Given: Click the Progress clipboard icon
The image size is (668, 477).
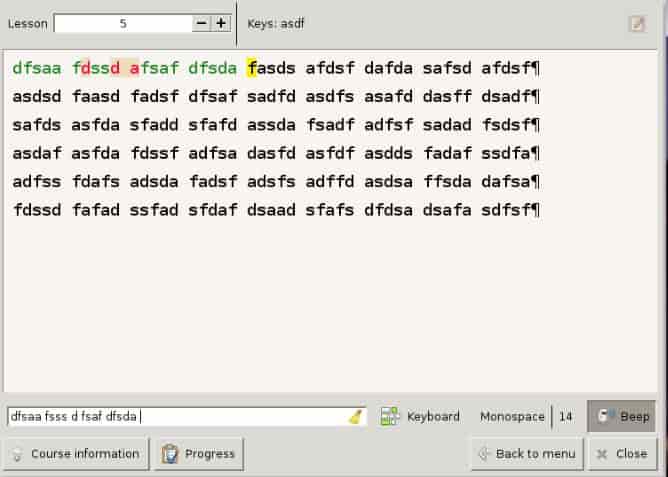Looking at the screenshot, I should tap(170, 454).
